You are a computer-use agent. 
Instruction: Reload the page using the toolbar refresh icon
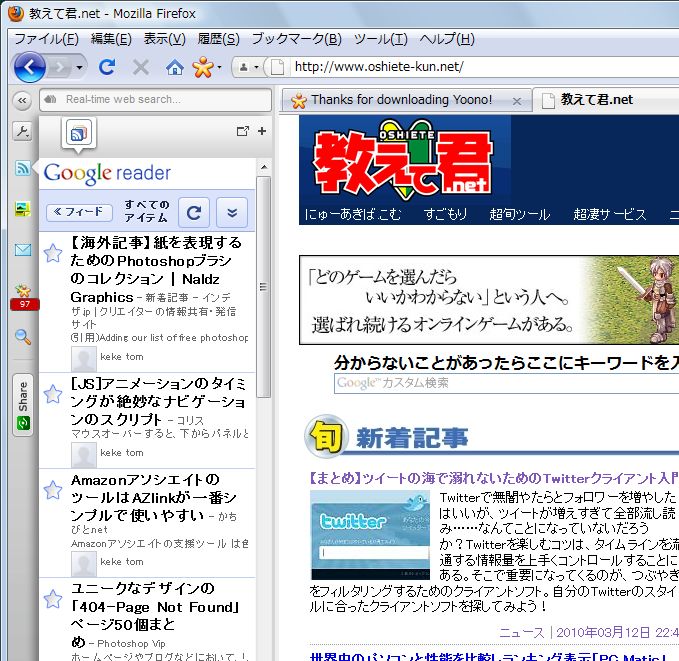(x=107, y=67)
